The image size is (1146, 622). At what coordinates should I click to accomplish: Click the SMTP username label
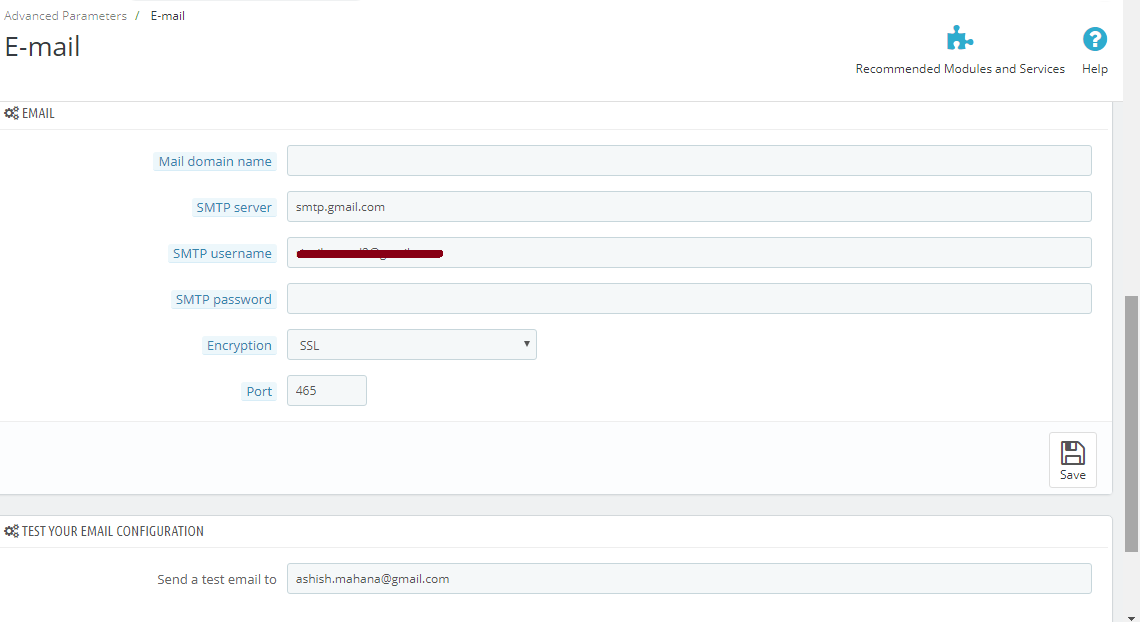click(x=222, y=254)
